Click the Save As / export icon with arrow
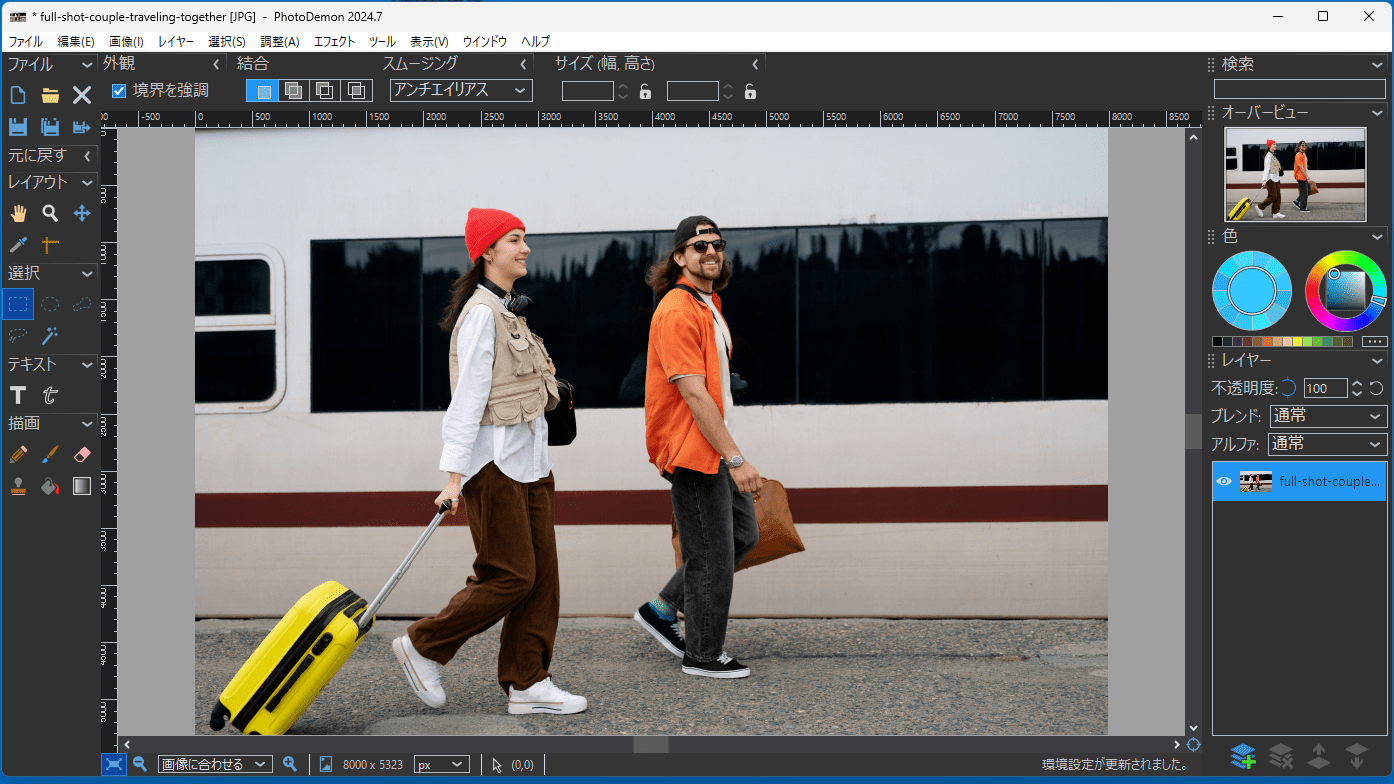The image size is (1394, 784). point(82,127)
